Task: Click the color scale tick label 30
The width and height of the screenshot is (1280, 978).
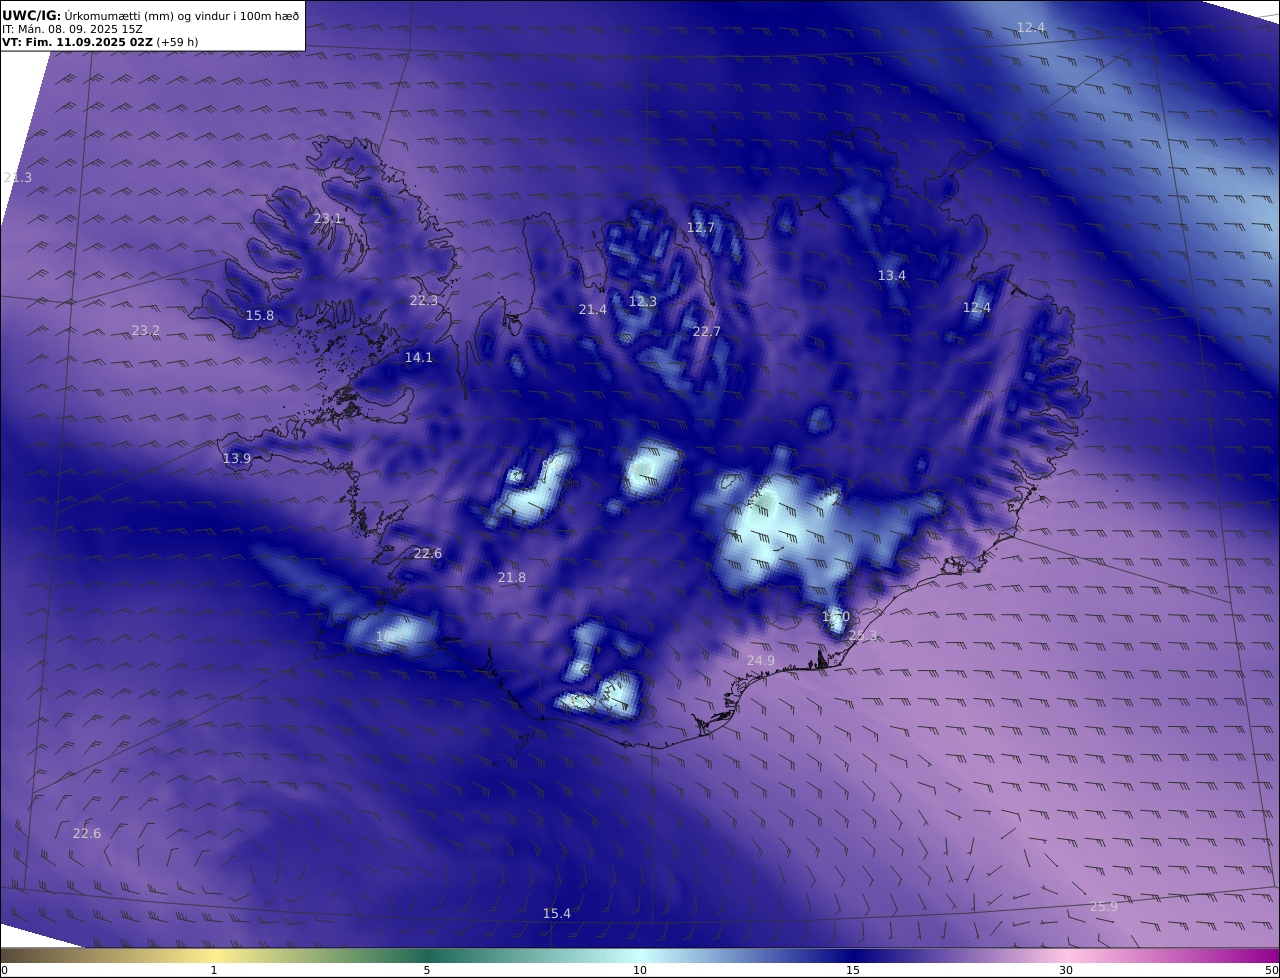Action: click(x=1066, y=970)
